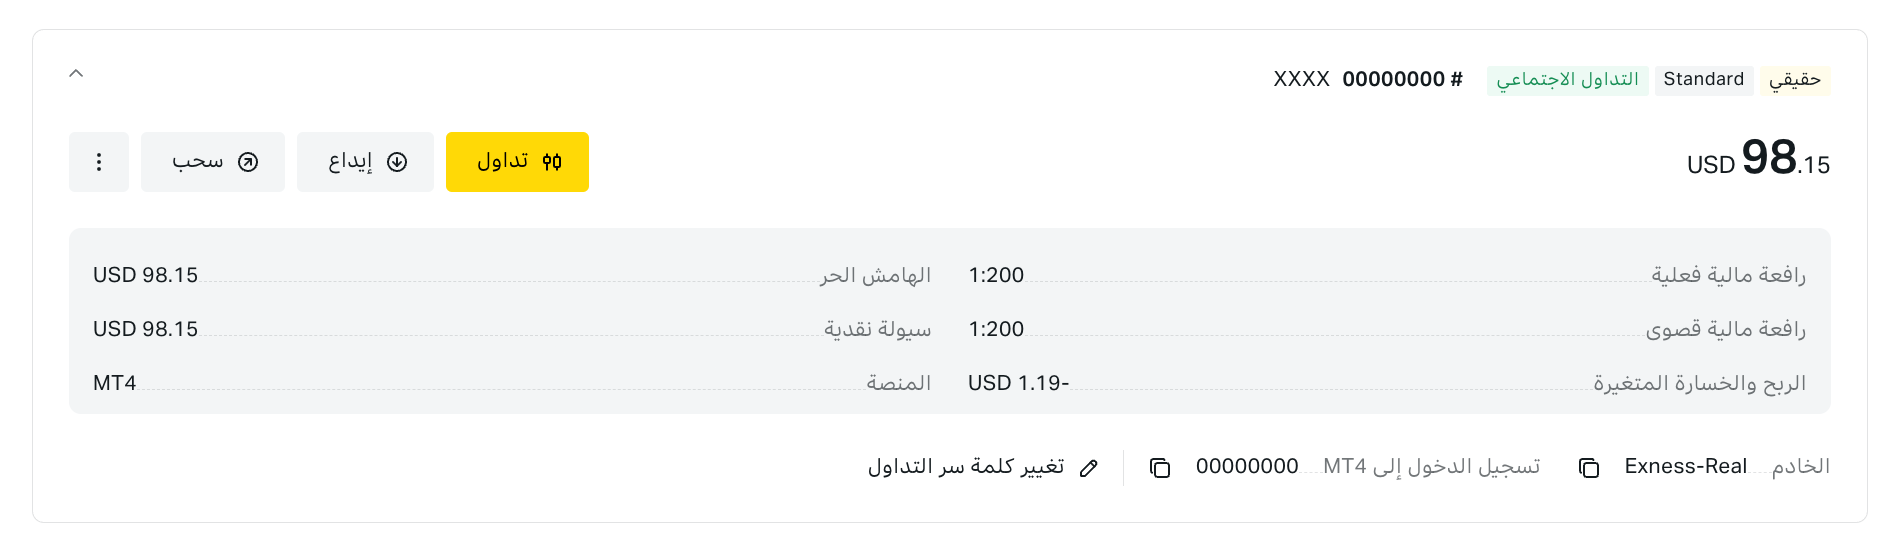Click the candlestick icon in trade button
Image resolution: width=1900 pixels, height=550 pixels.
coord(552,162)
